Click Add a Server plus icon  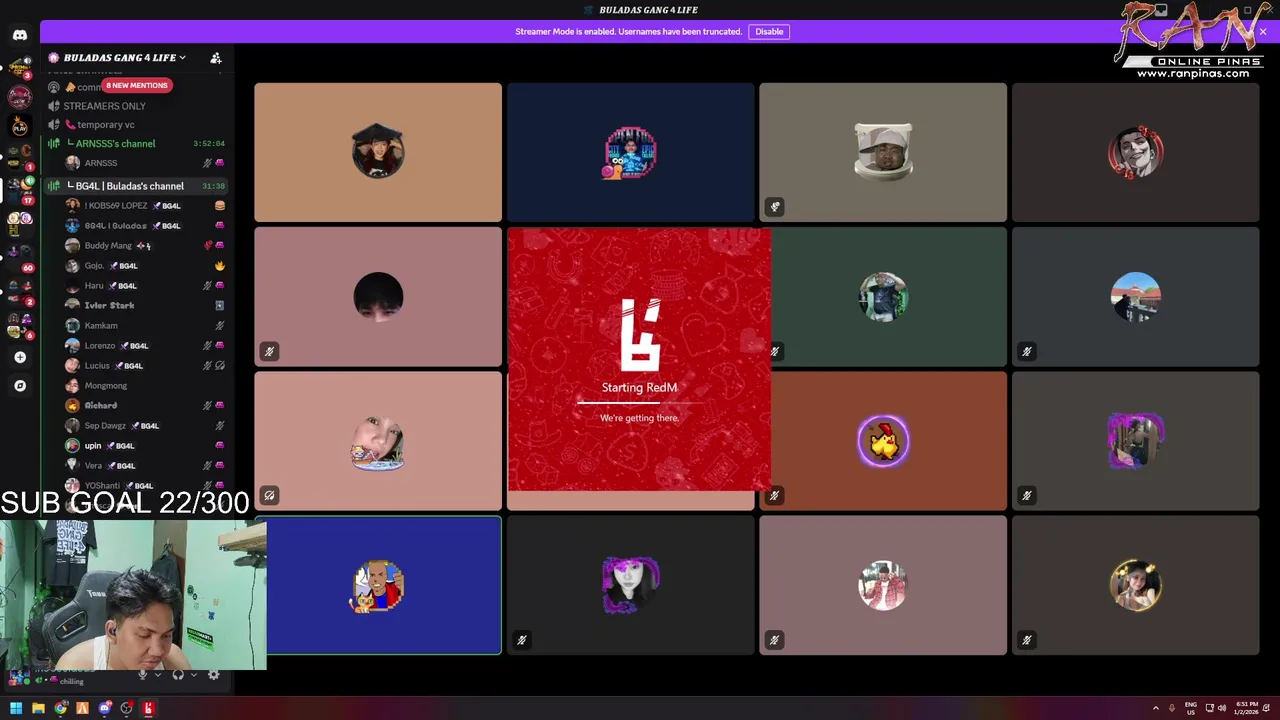coord(20,357)
